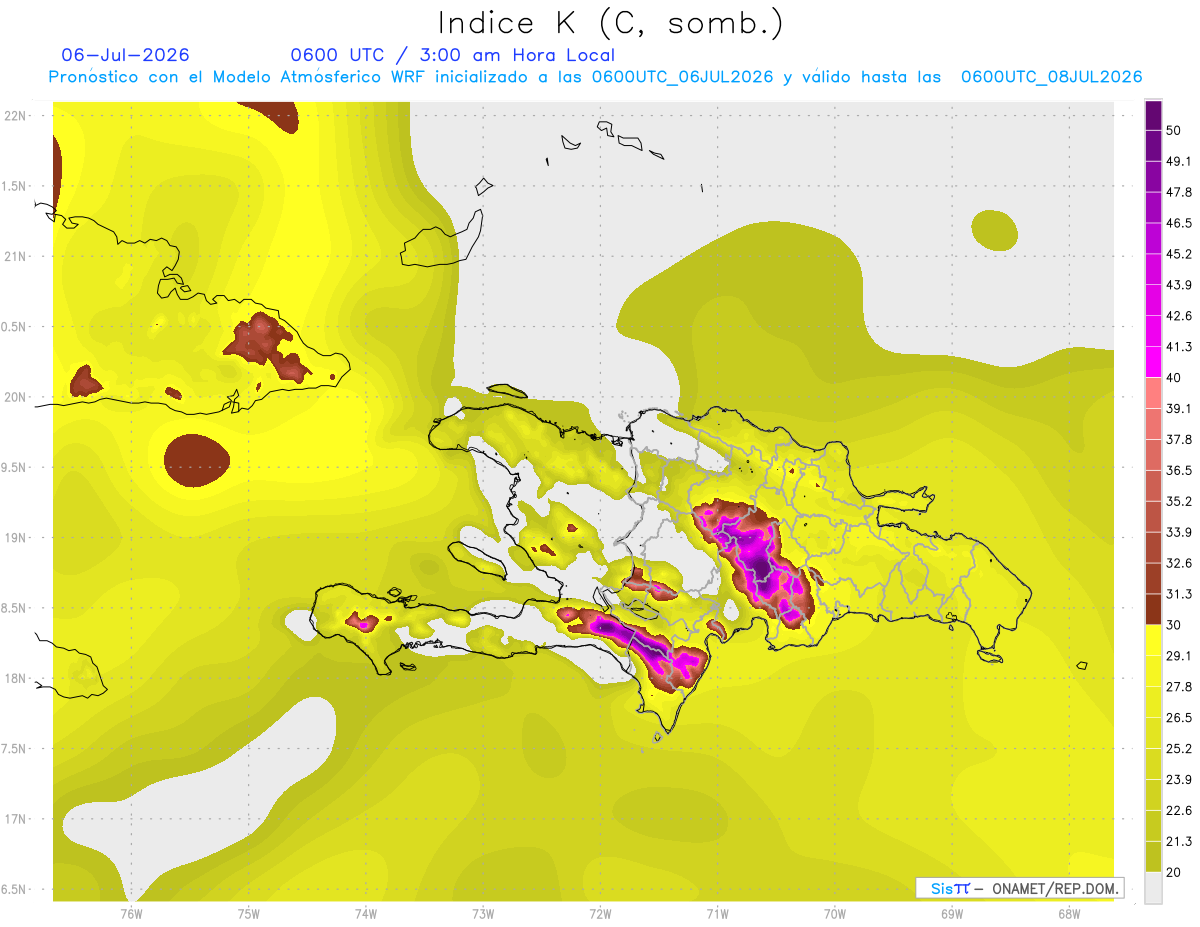The width and height of the screenshot is (1200, 927).
Task: Click the colorbar label "21.3"
Action: [x=1179, y=841]
